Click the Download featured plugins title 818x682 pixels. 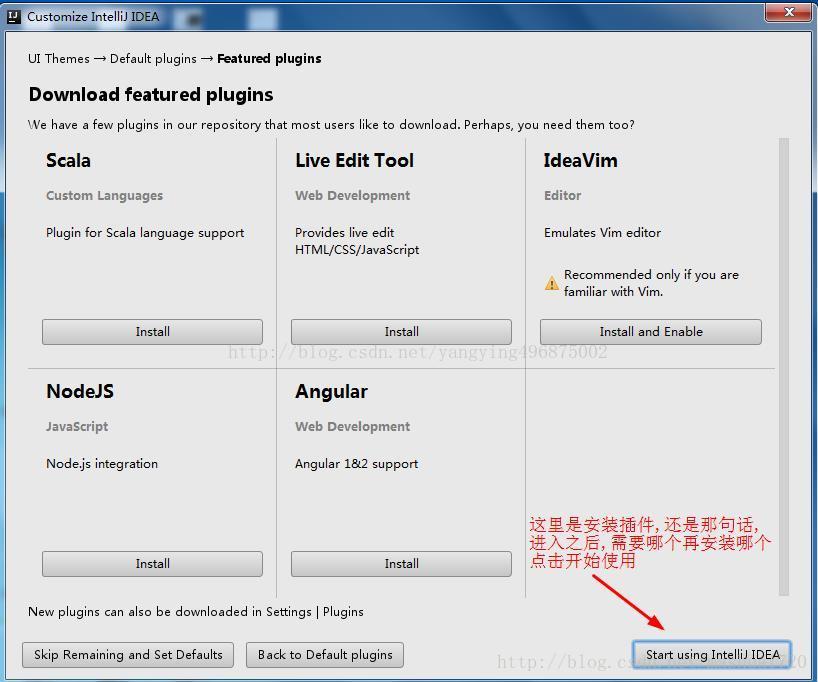click(150, 94)
